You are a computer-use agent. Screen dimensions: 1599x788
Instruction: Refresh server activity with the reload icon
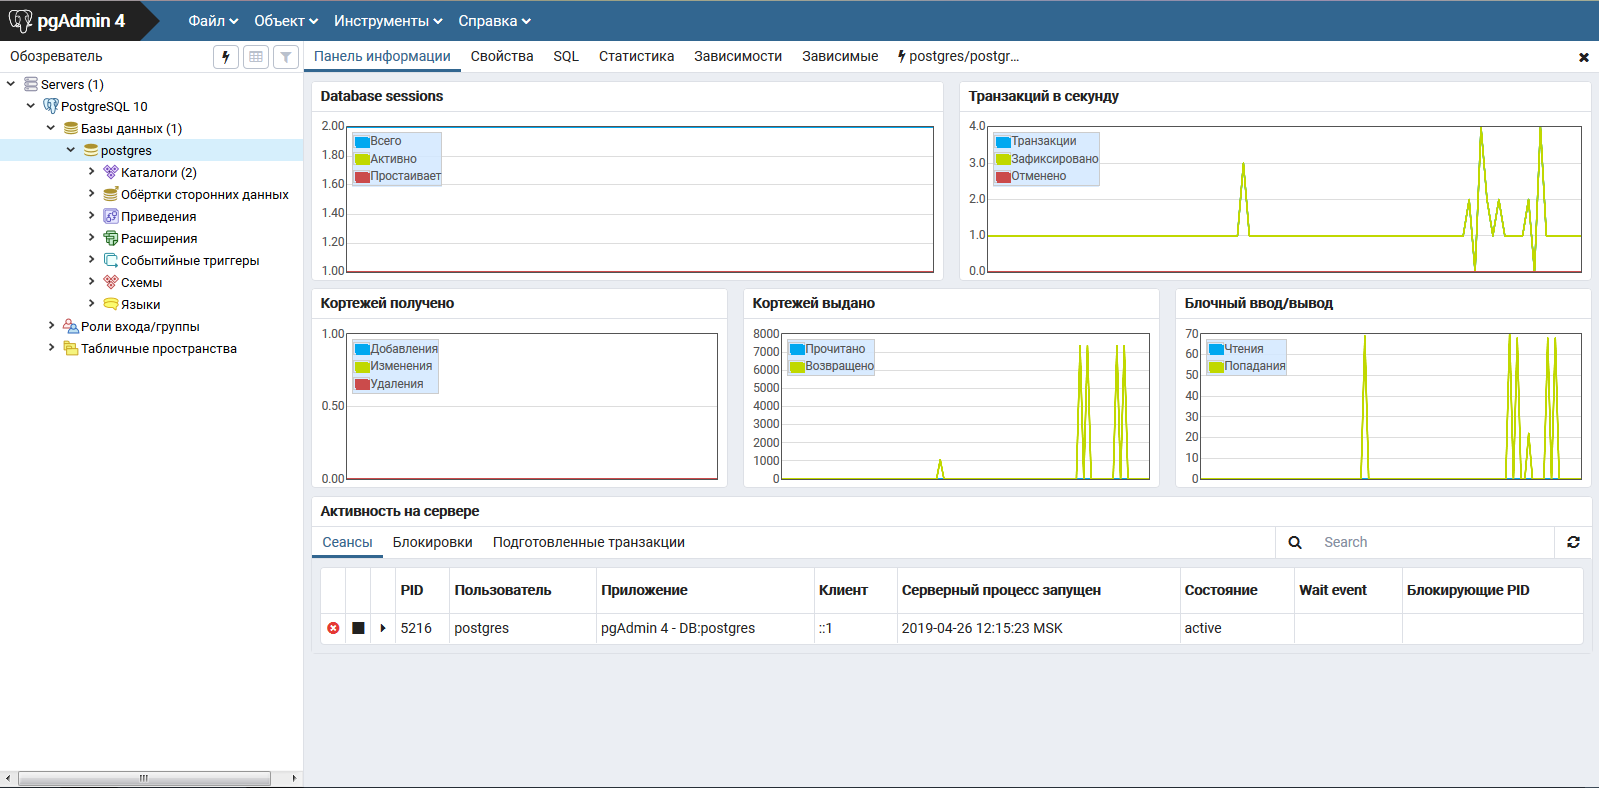coord(1573,542)
